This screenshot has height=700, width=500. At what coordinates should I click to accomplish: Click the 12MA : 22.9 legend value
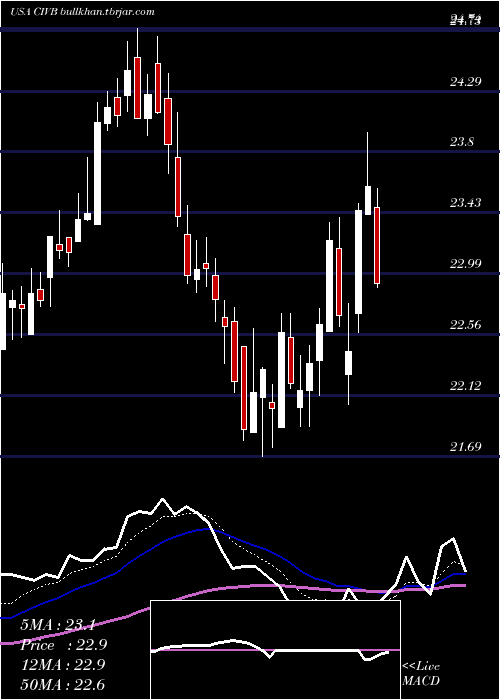click(x=62, y=665)
